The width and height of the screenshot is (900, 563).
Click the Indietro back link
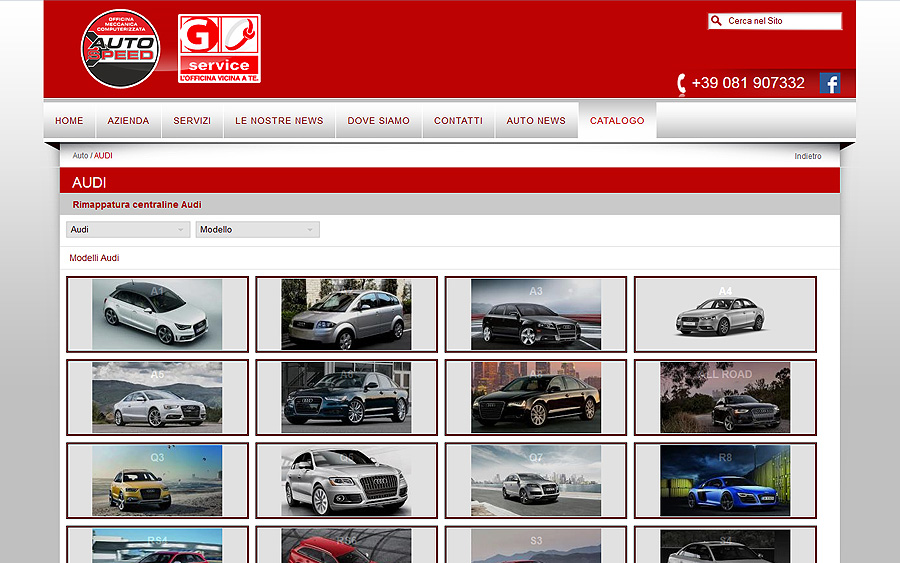click(808, 156)
